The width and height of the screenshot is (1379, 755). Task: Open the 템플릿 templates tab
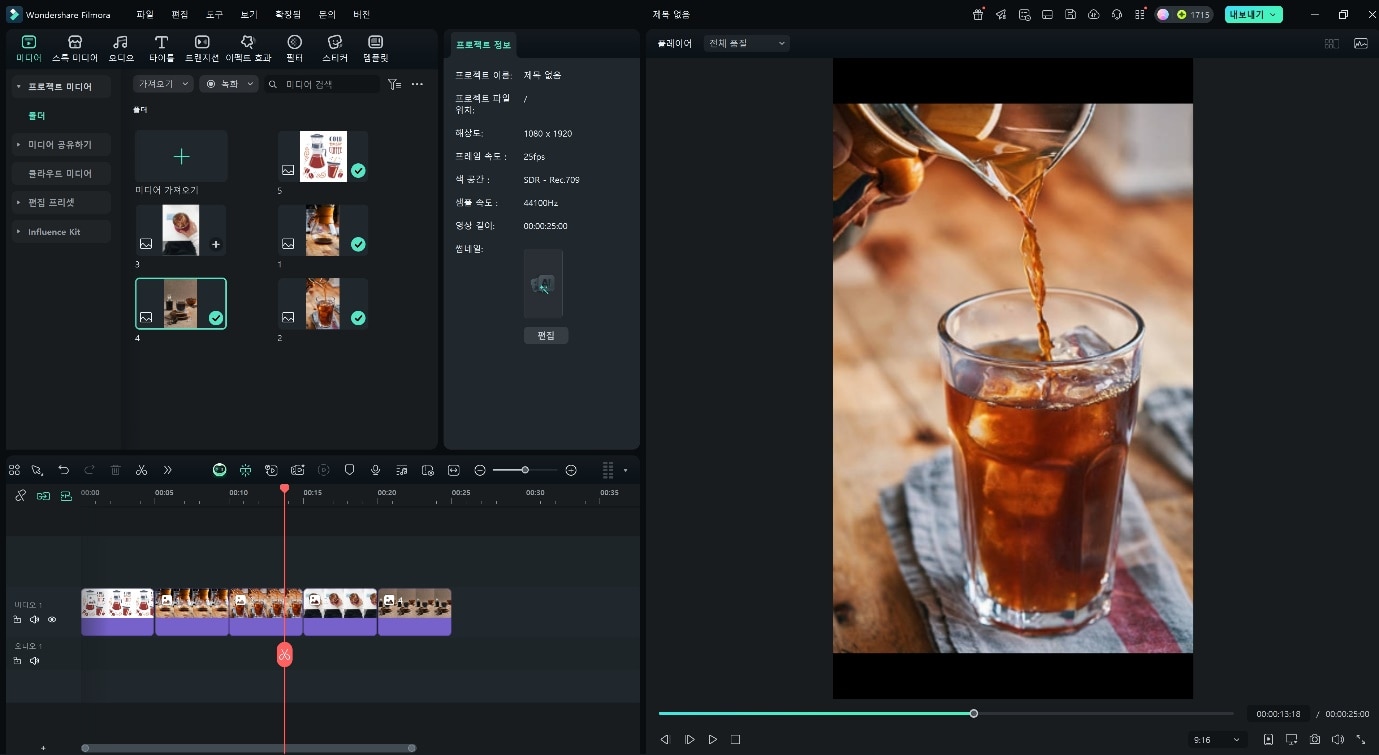click(376, 47)
